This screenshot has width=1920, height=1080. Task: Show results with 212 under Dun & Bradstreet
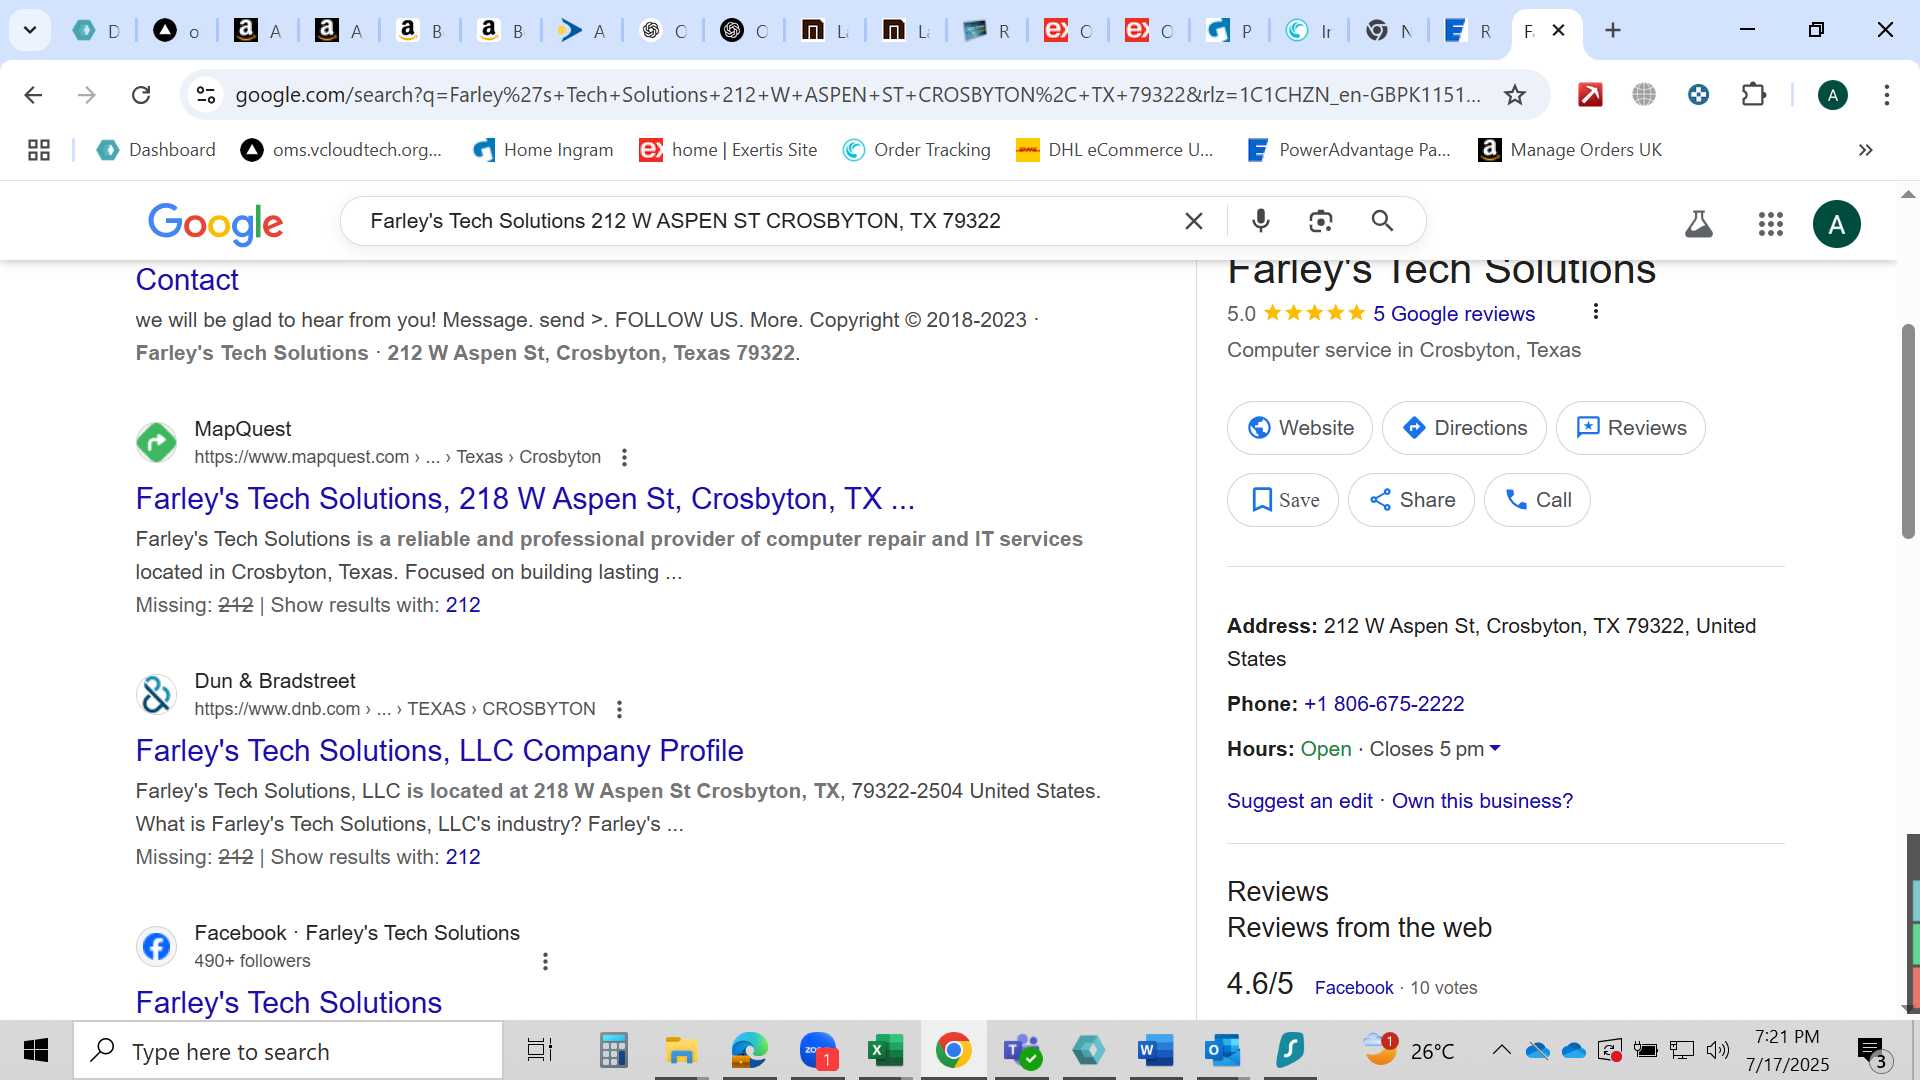(463, 857)
